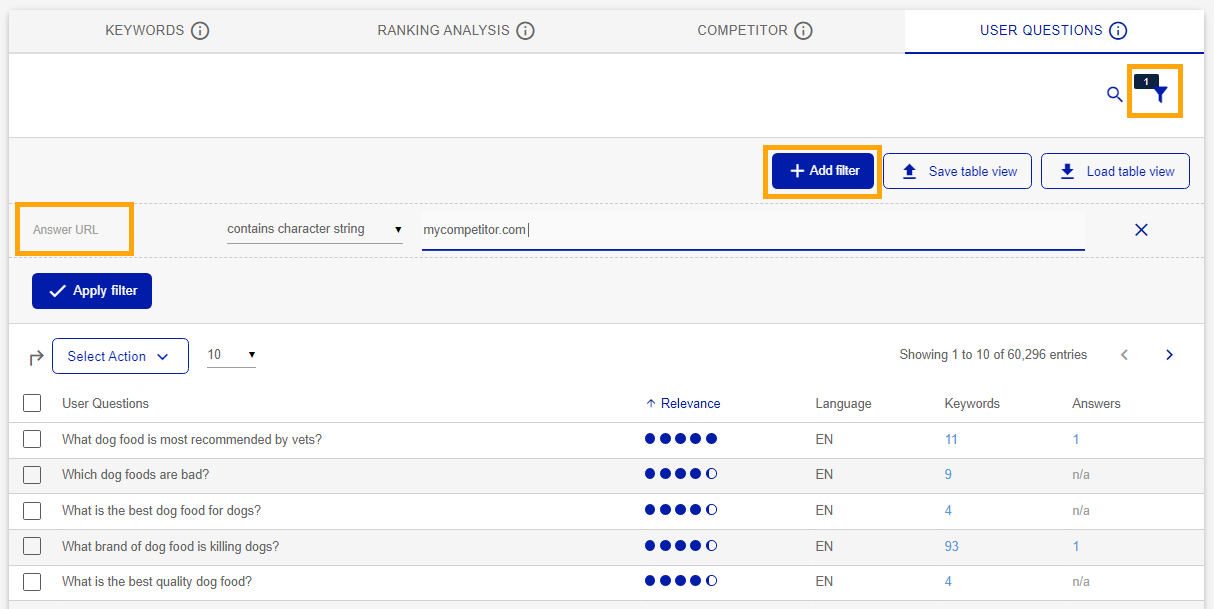Viewport: 1214px width, 609px height.
Task: Click info icon next to User Questions
Action: [x=1118, y=31]
